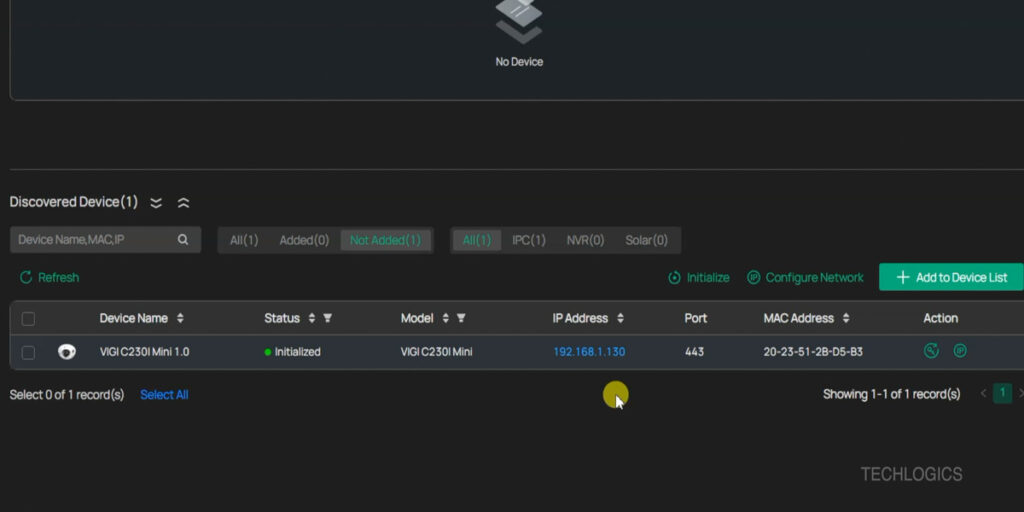The height and width of the screenshot is (512, 1024).
Task: Check the select-all header checkbox
Action: point(28,319)
